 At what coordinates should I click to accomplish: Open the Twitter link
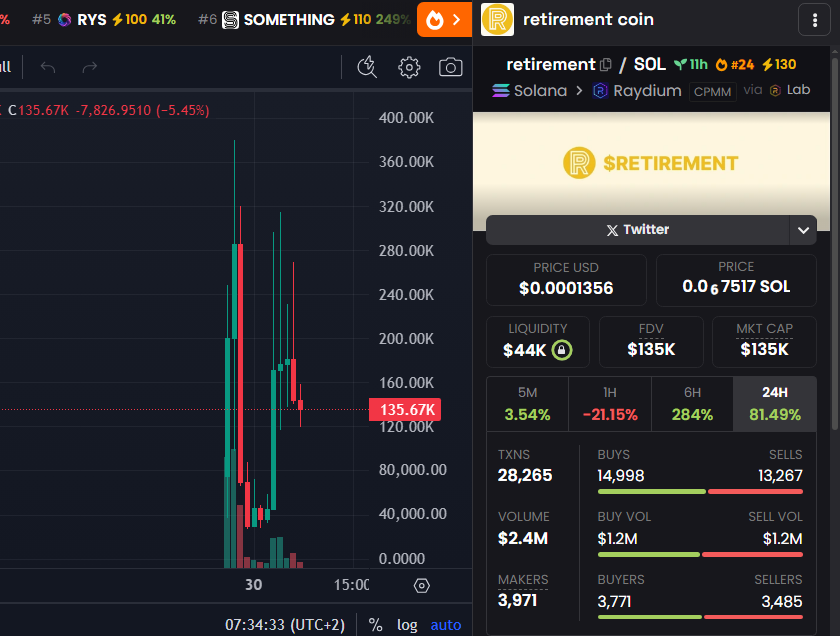[x=638, y=230]
